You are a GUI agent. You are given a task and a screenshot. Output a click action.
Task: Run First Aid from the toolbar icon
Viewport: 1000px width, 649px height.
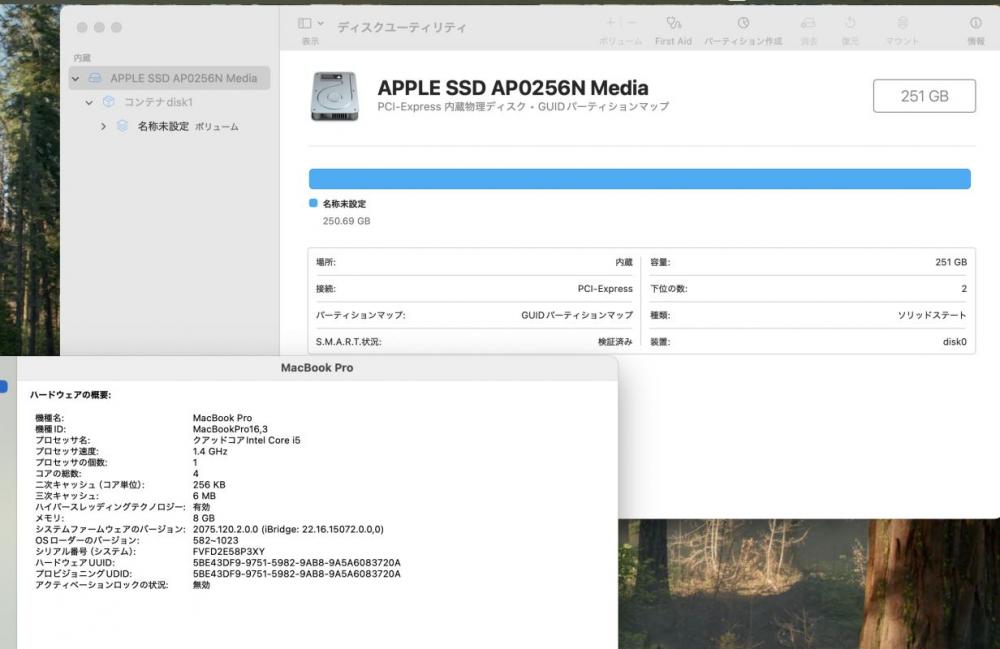pyautogui.click(x=673, y=23)
